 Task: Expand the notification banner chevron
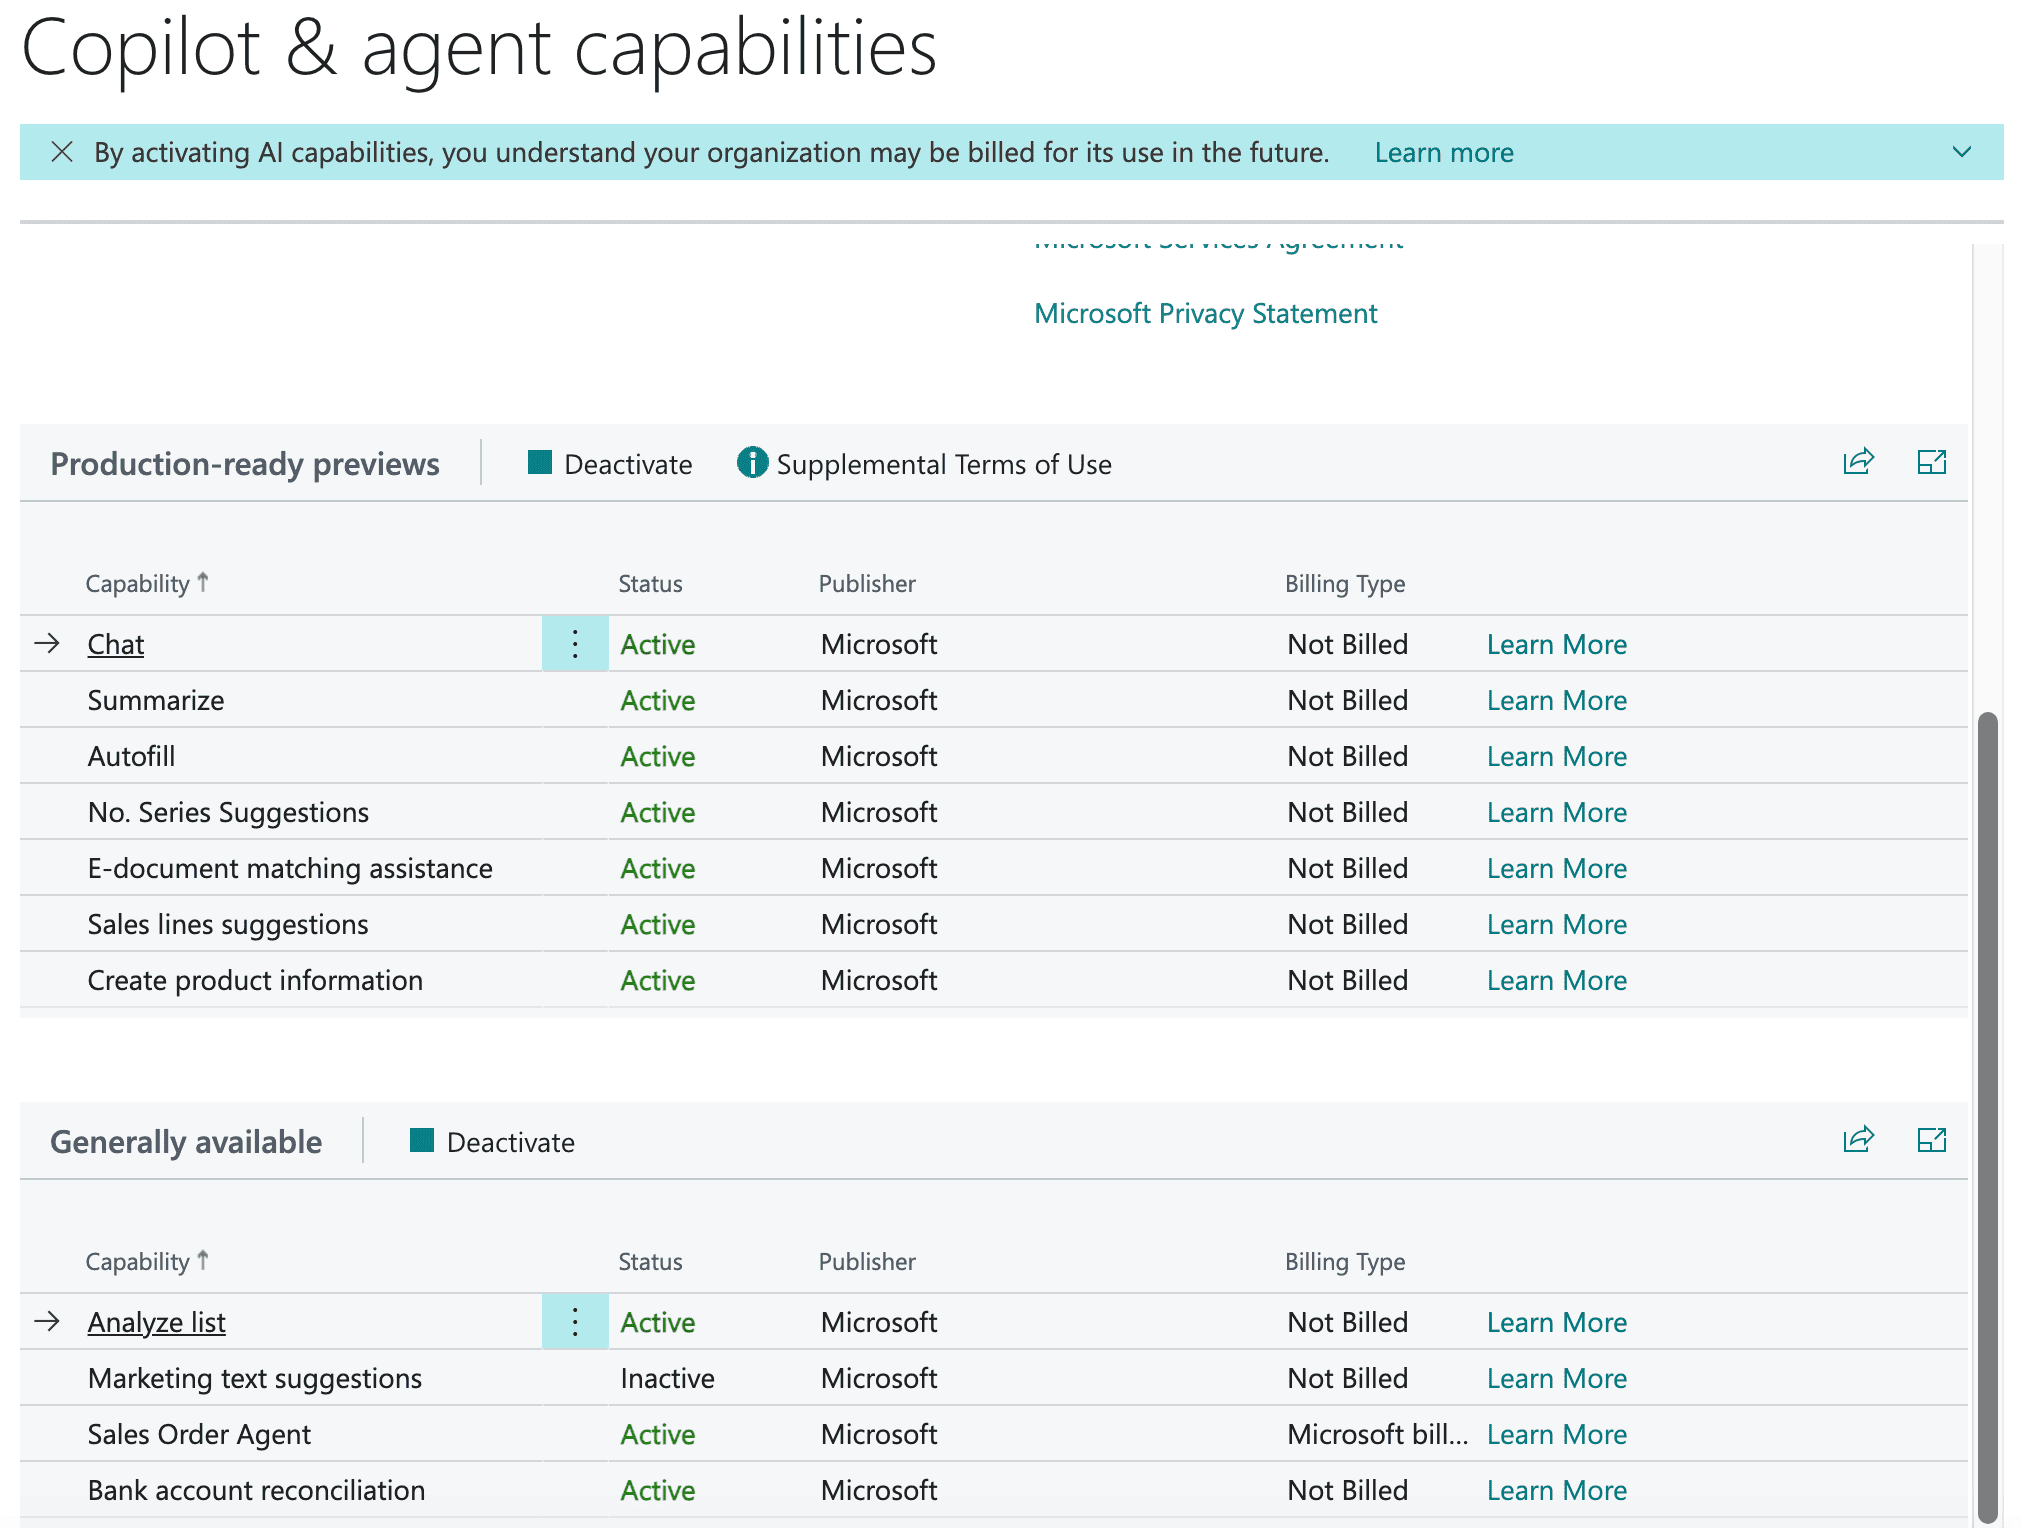click(1961, 152)
